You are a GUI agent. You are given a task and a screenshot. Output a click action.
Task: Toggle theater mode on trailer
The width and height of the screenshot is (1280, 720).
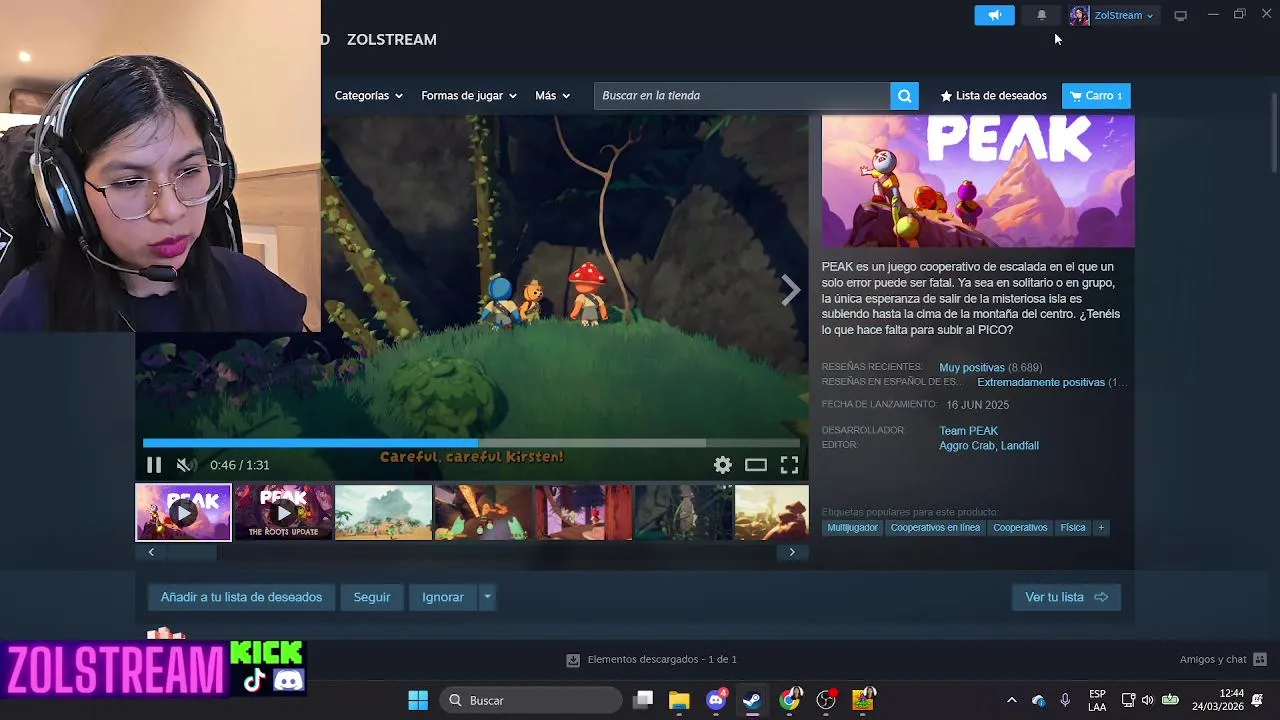756,464
